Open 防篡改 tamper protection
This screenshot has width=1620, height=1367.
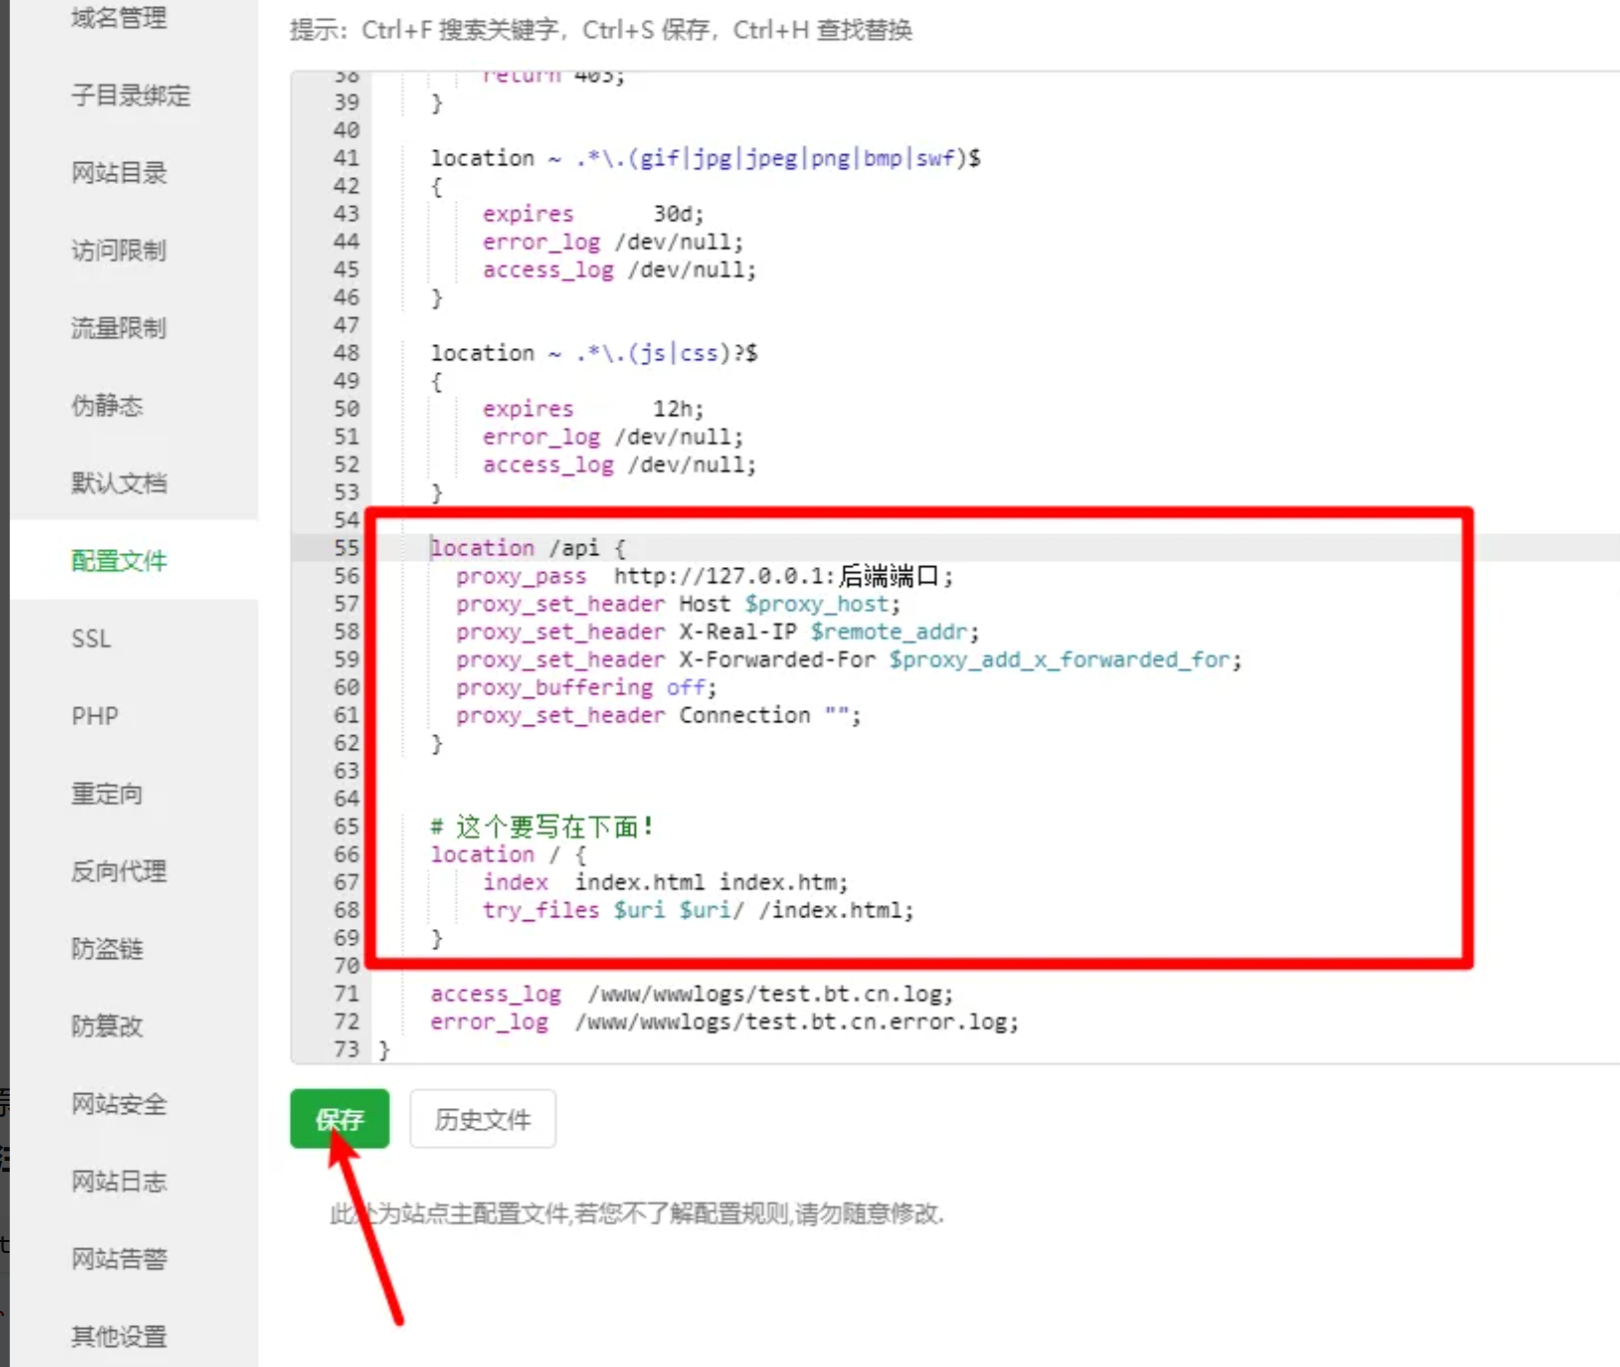coord(105,1026)
